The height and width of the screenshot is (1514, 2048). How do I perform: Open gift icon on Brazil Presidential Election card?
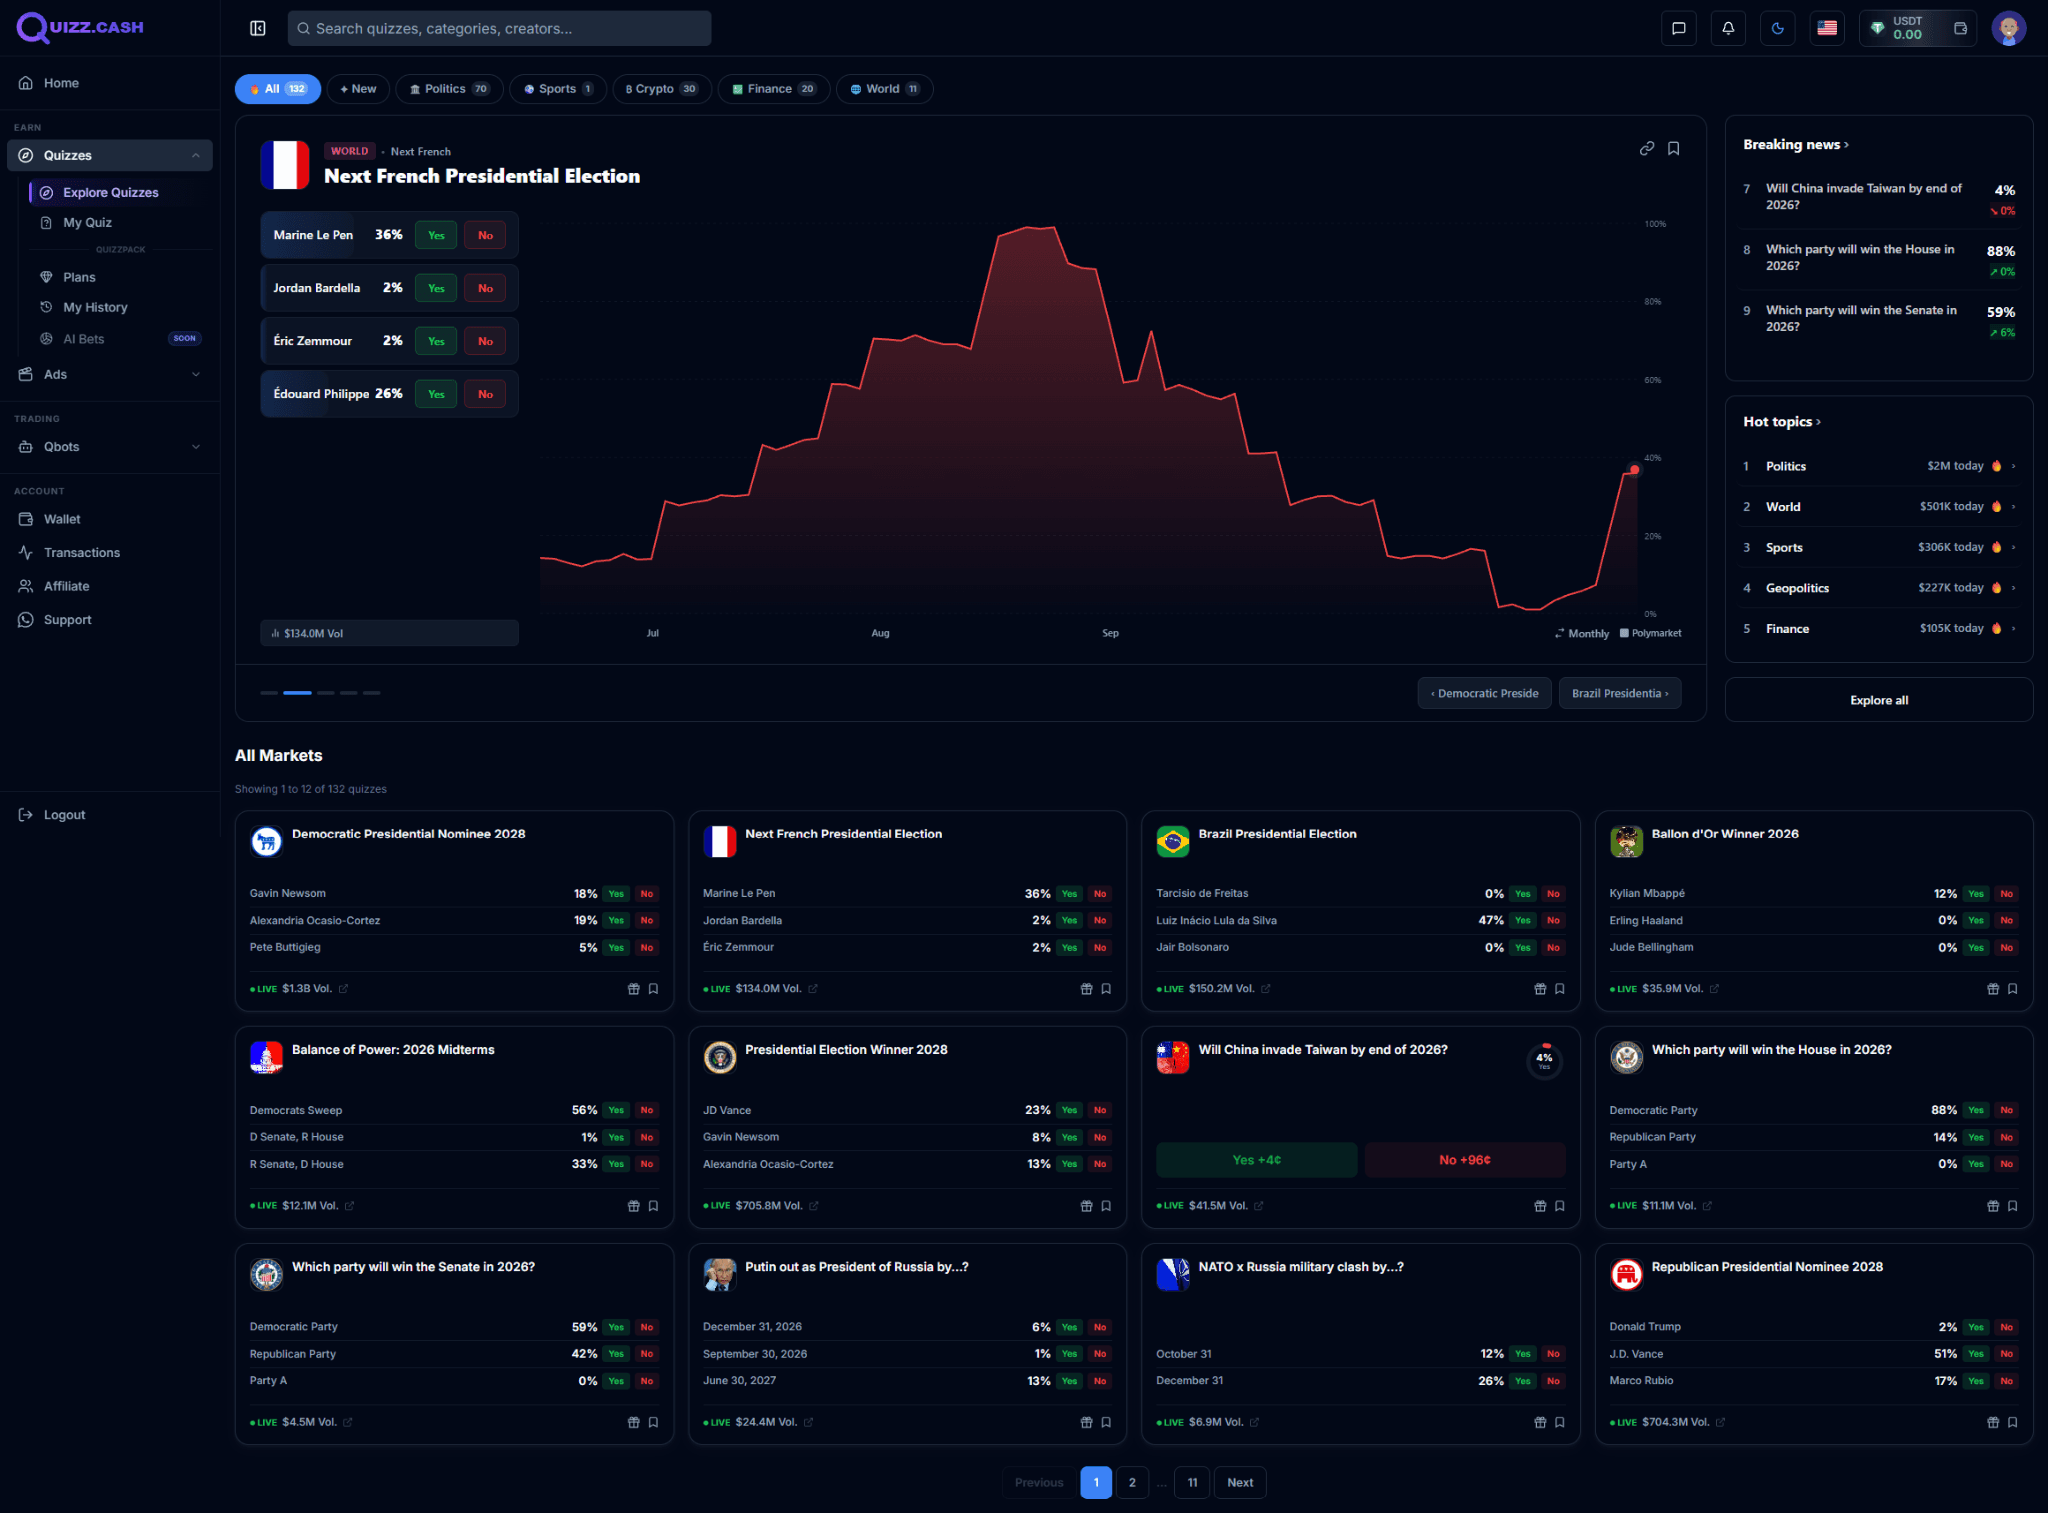click(x=1540, y=989)
